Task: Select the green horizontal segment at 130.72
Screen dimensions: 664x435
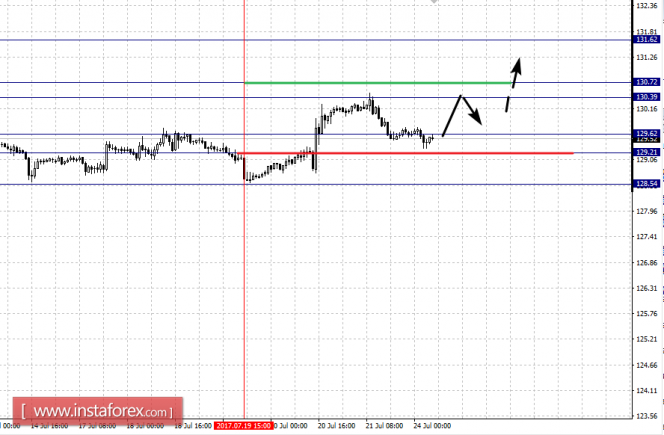Action: (x=378, y=83)
